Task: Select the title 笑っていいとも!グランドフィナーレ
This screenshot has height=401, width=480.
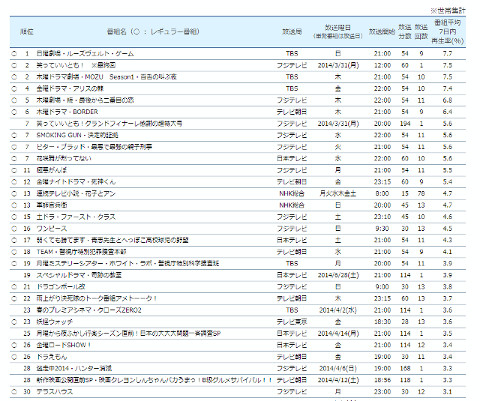Action: click(x=109, y=124)
